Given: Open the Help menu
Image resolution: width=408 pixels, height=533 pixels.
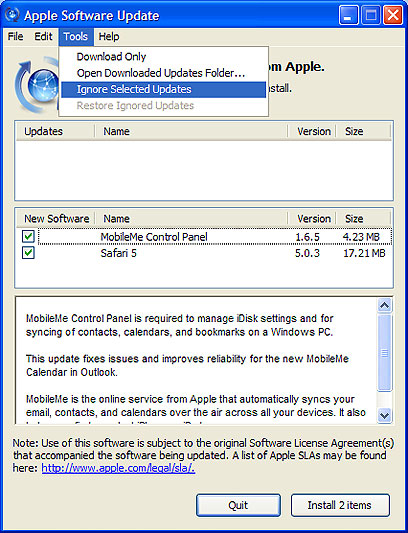Looking at the screenshot, I should click(x=109, y=37).
